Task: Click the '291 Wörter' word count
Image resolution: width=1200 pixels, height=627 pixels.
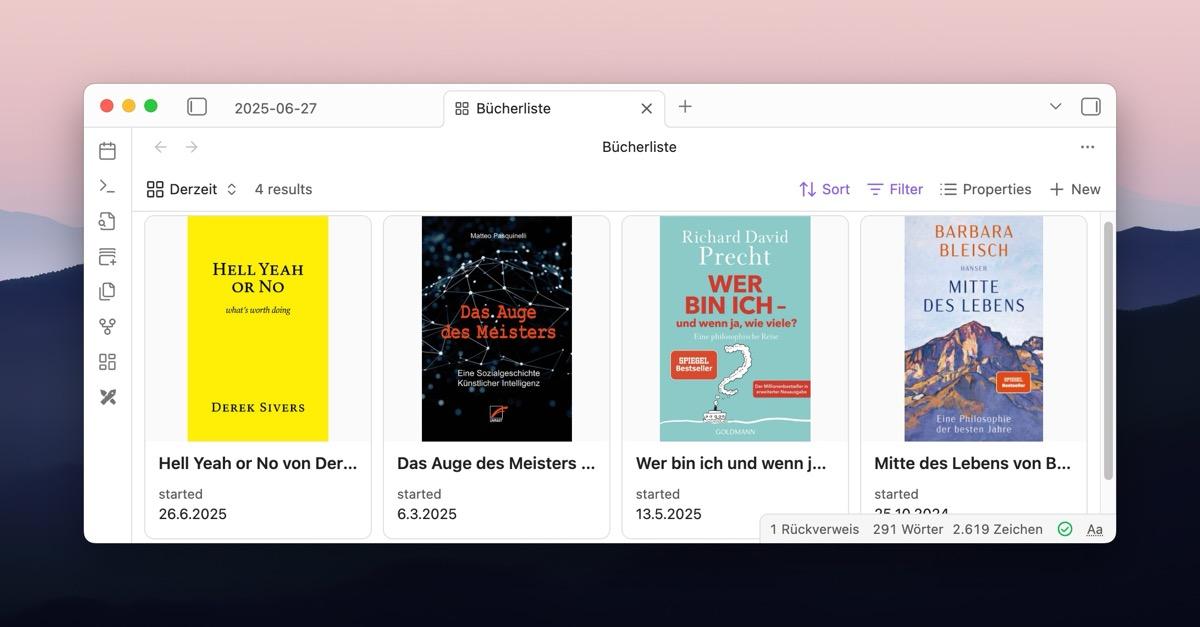Action: tap(908, 529)
